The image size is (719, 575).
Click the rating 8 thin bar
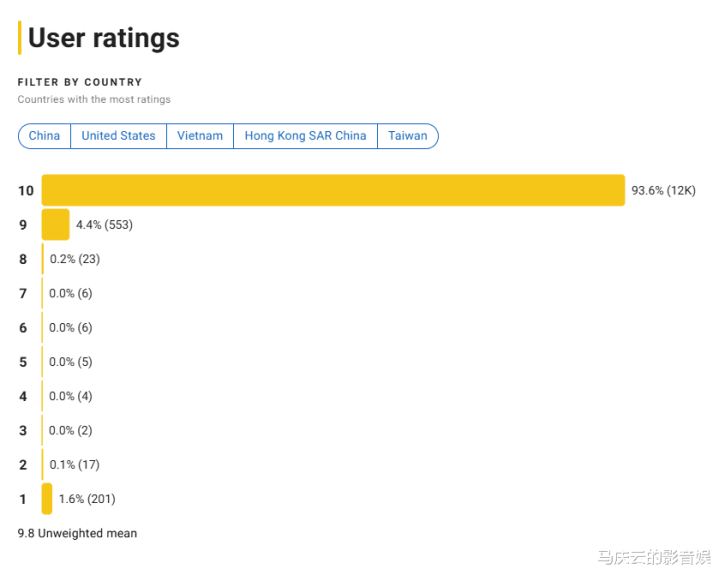tap(43, 259)
